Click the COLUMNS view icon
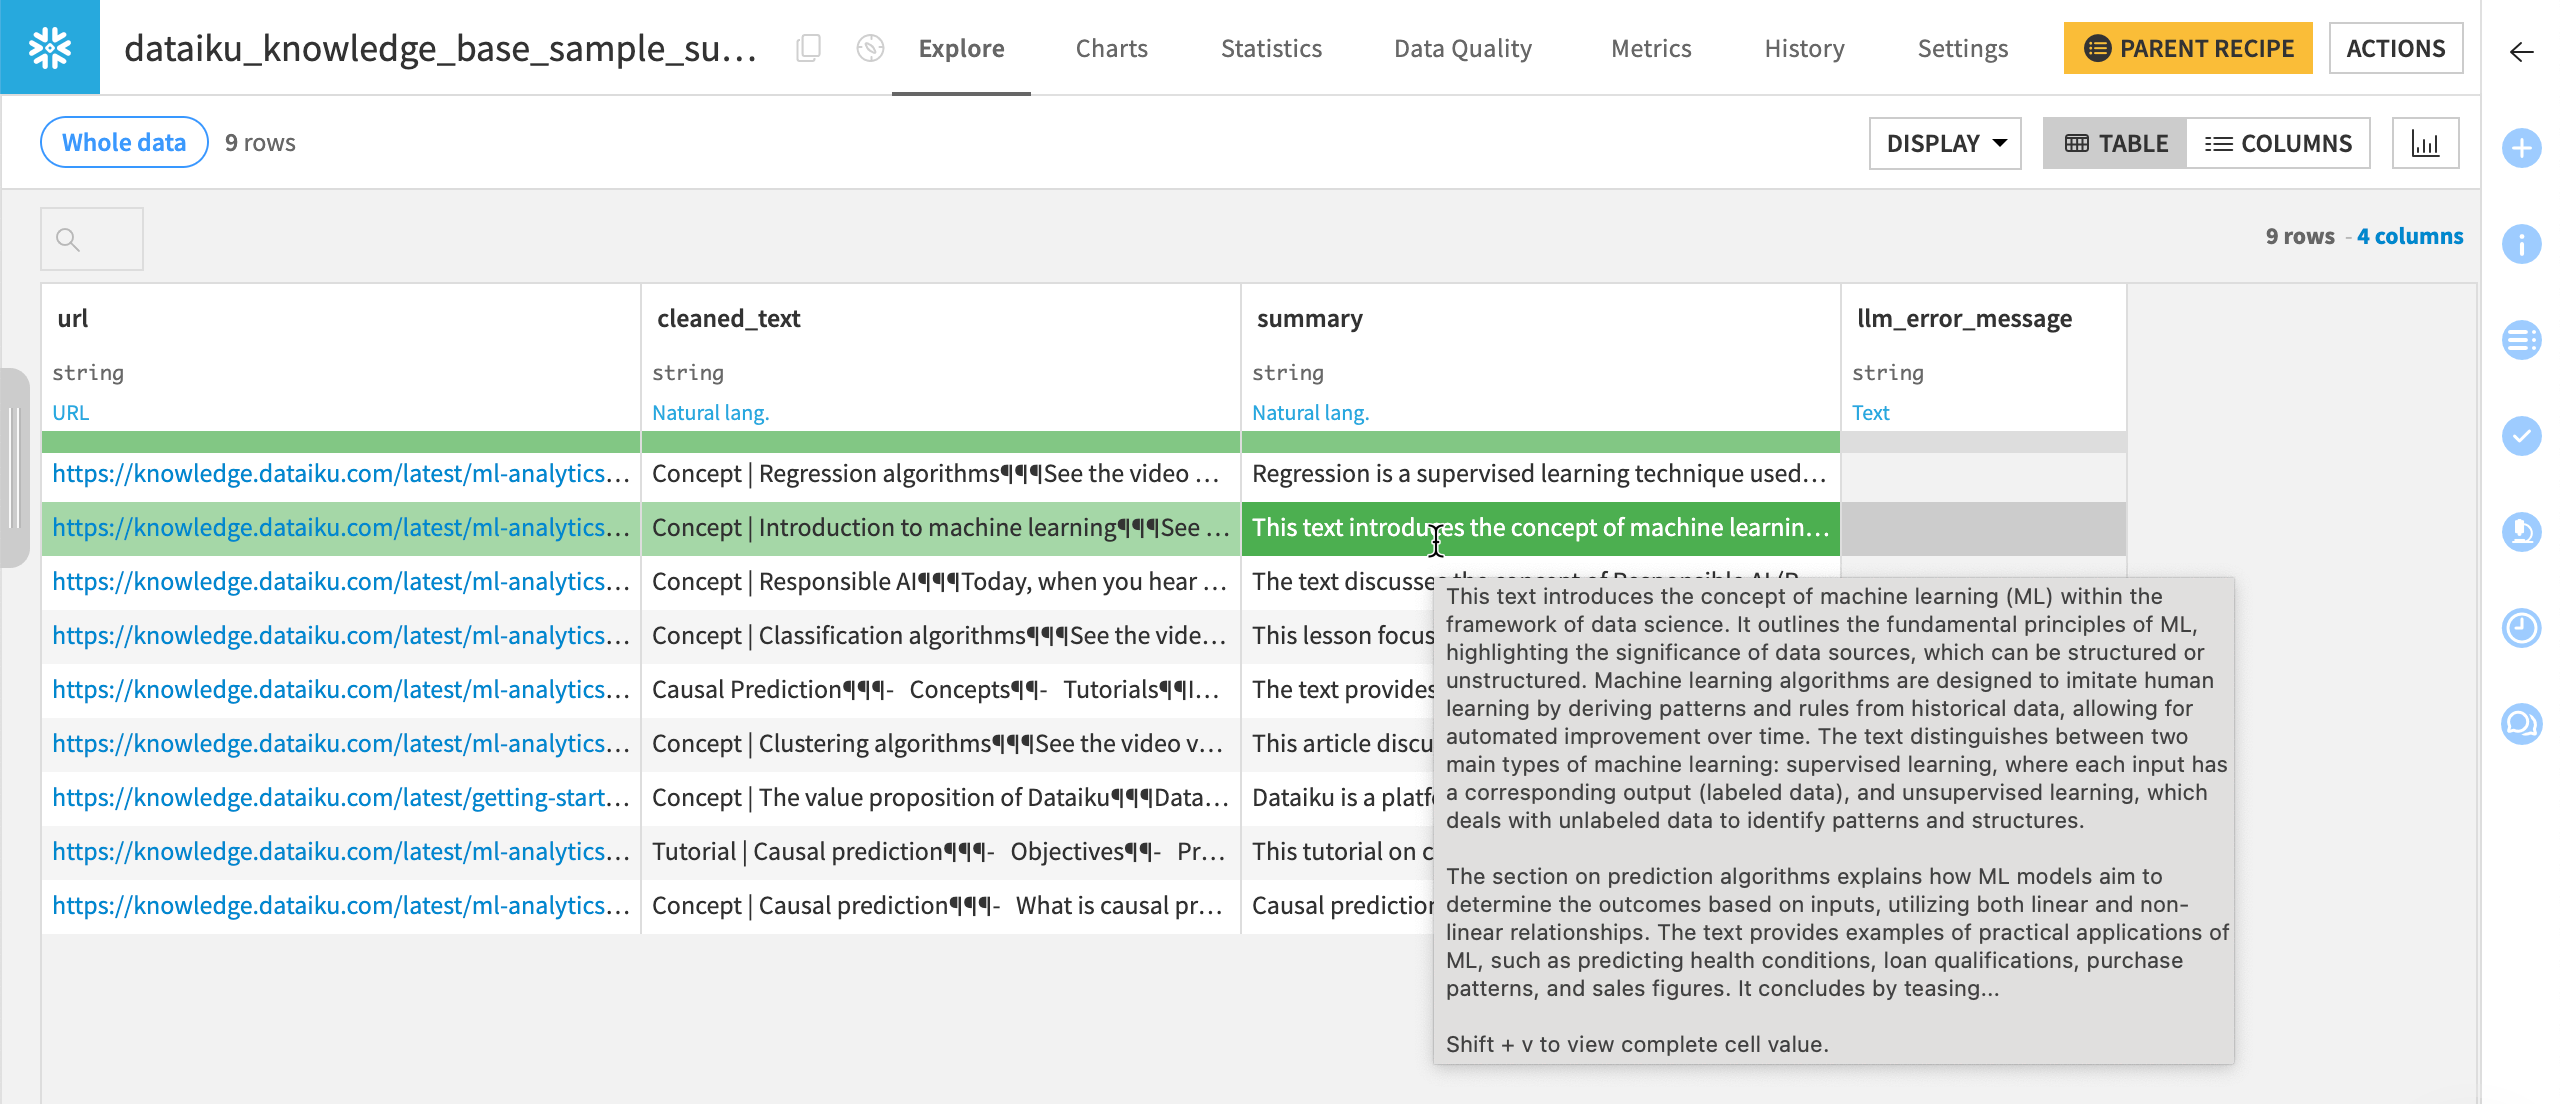The width and height of the screenshot is (2560, 1104). 2278,142
